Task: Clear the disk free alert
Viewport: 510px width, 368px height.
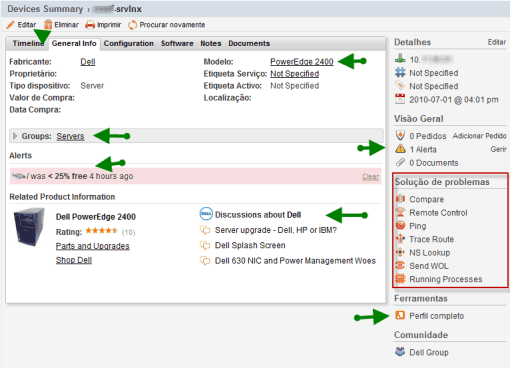Action: [371, 176]
